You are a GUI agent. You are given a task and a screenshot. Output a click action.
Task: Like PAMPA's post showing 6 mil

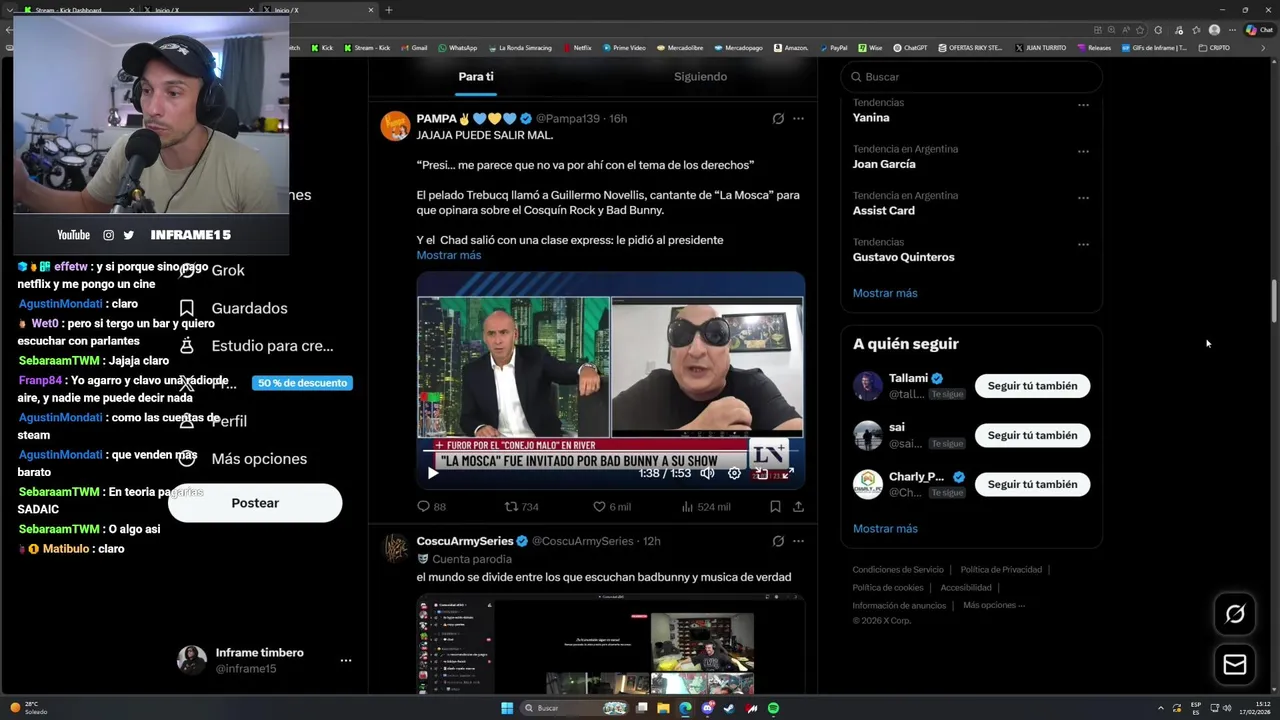point(612,507)
